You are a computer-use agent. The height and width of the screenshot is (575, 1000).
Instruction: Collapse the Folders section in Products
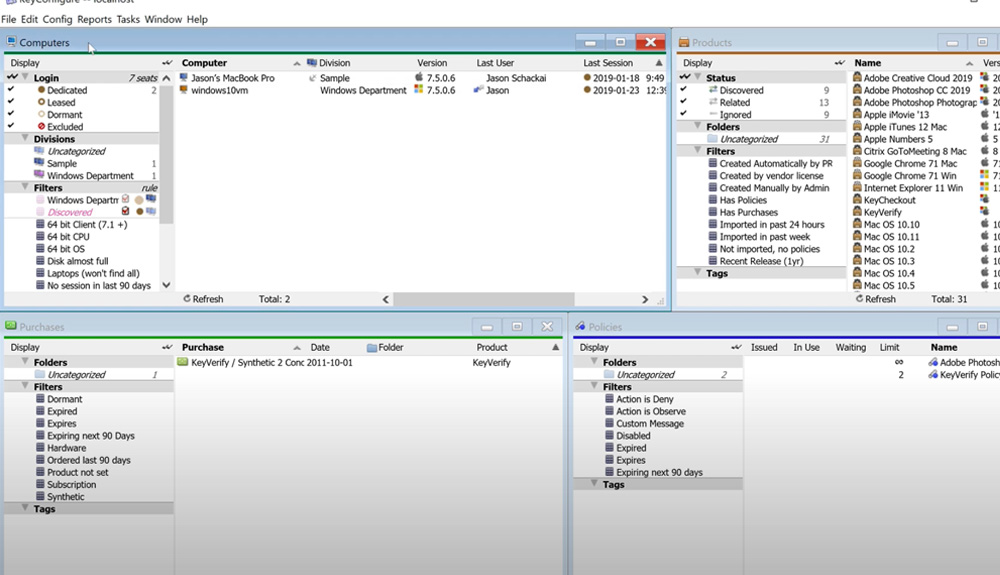[698, 126]
